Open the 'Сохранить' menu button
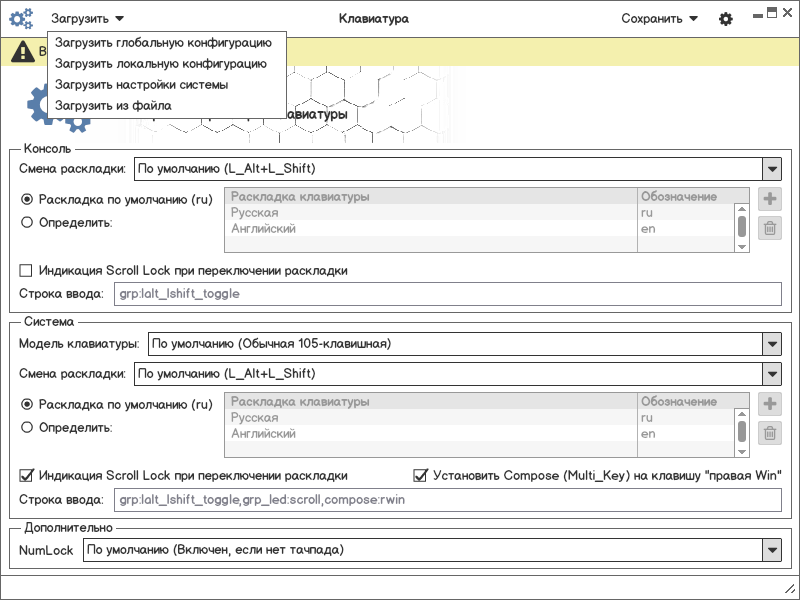This screenshot has height=600, width=800. [658, 19]
